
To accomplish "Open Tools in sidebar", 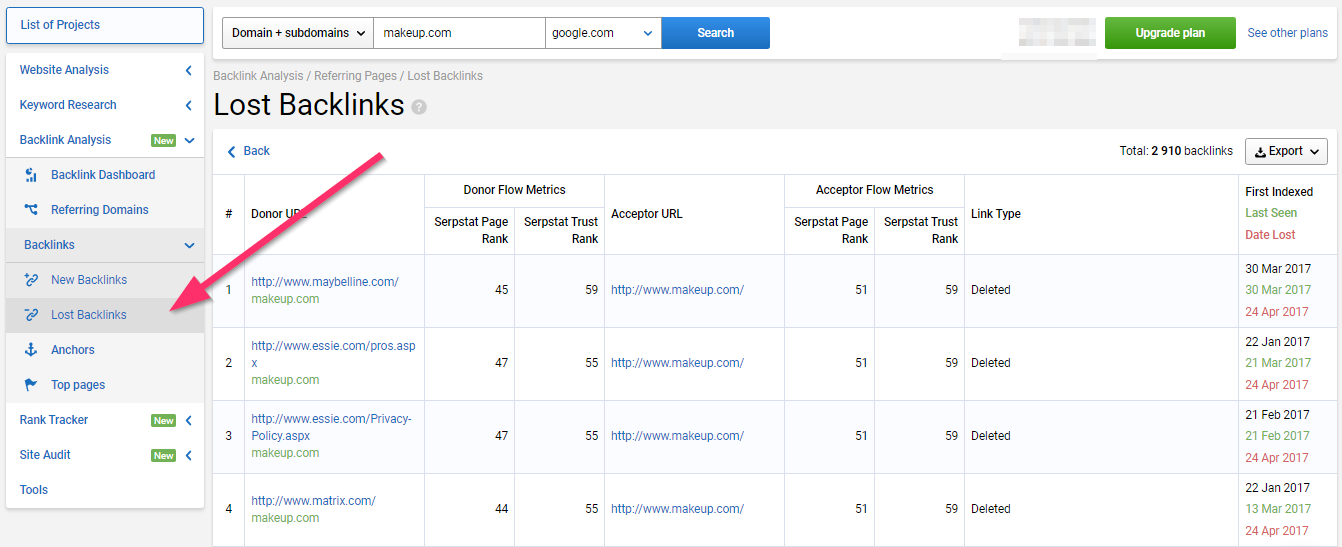I will tap(34, 490).
